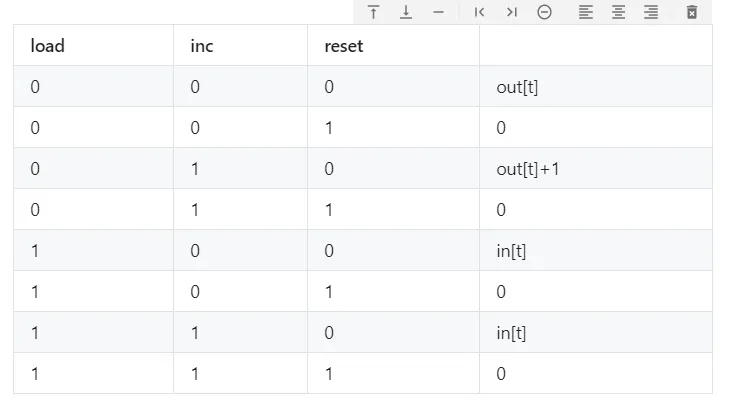Delete the table with trash icon
The image size is (737, 416).
click(692, 12)
